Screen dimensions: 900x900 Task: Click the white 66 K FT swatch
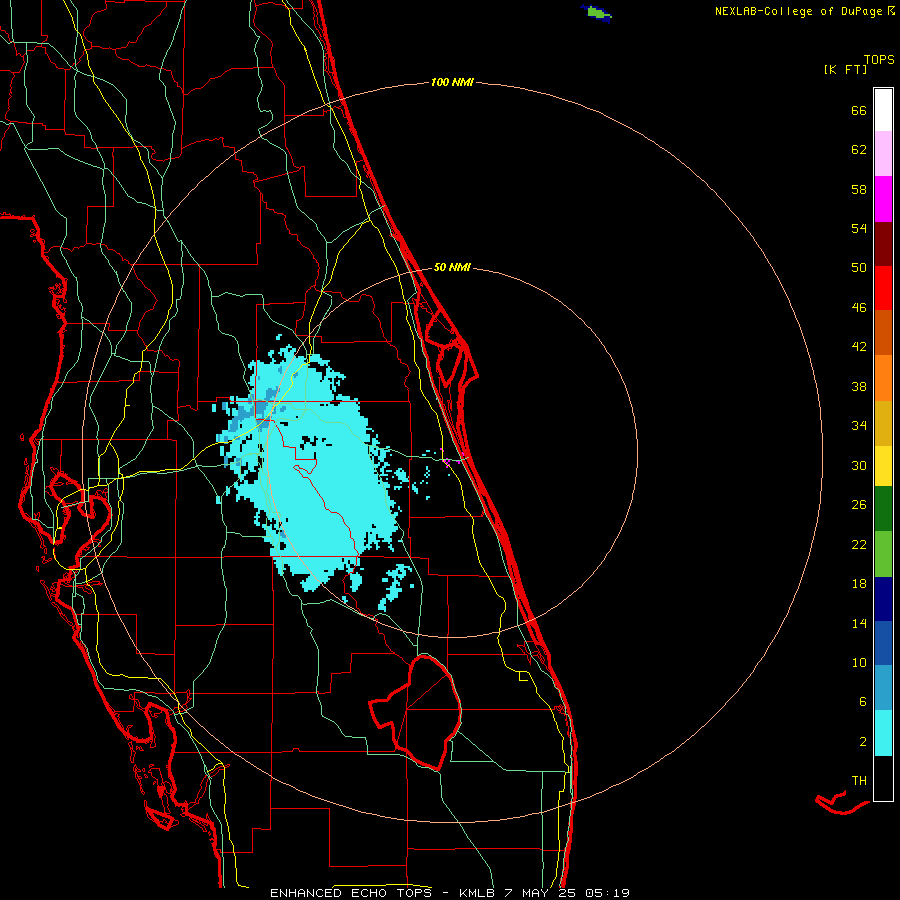883,110
